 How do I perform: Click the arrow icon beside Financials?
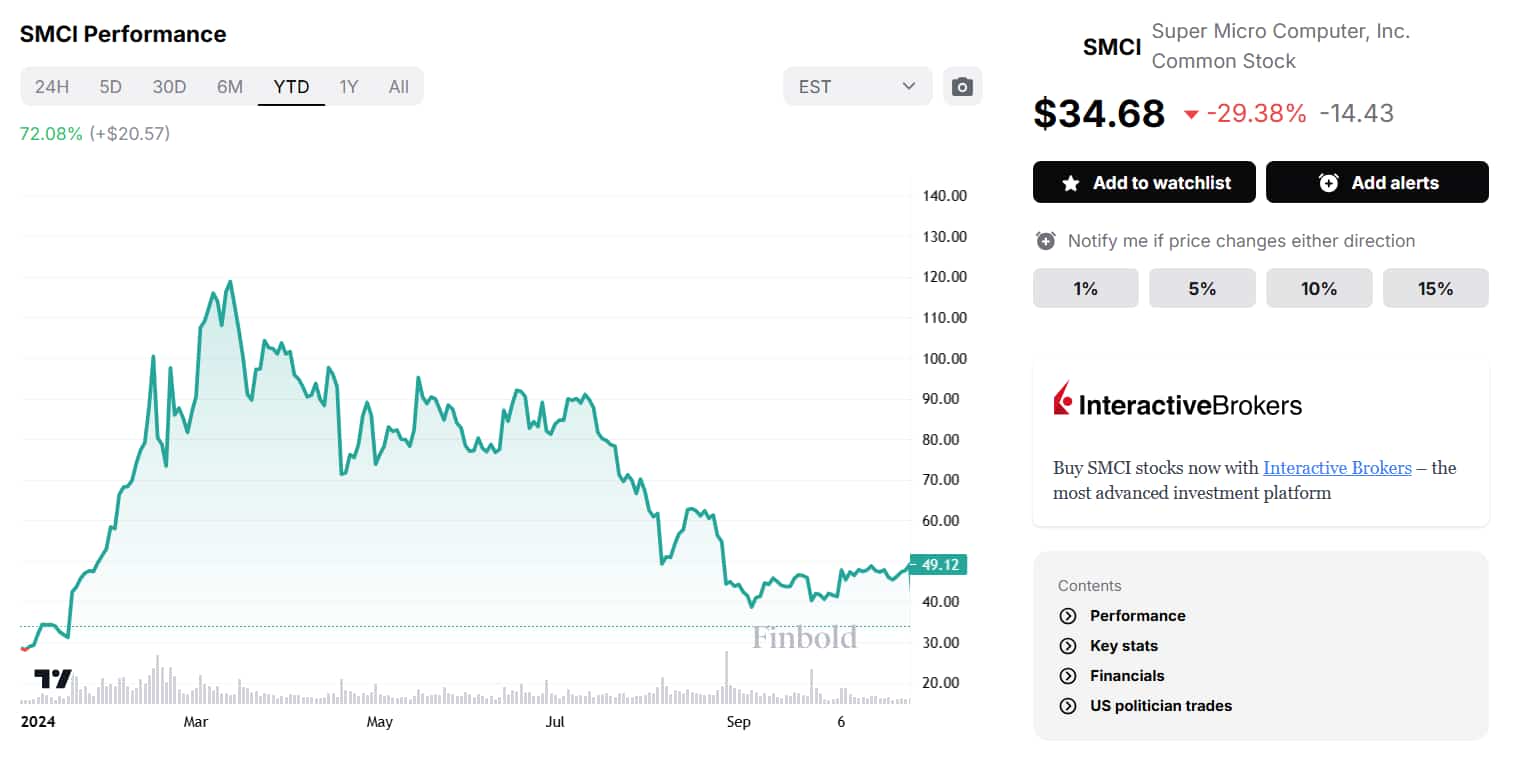pos(1068,676)
